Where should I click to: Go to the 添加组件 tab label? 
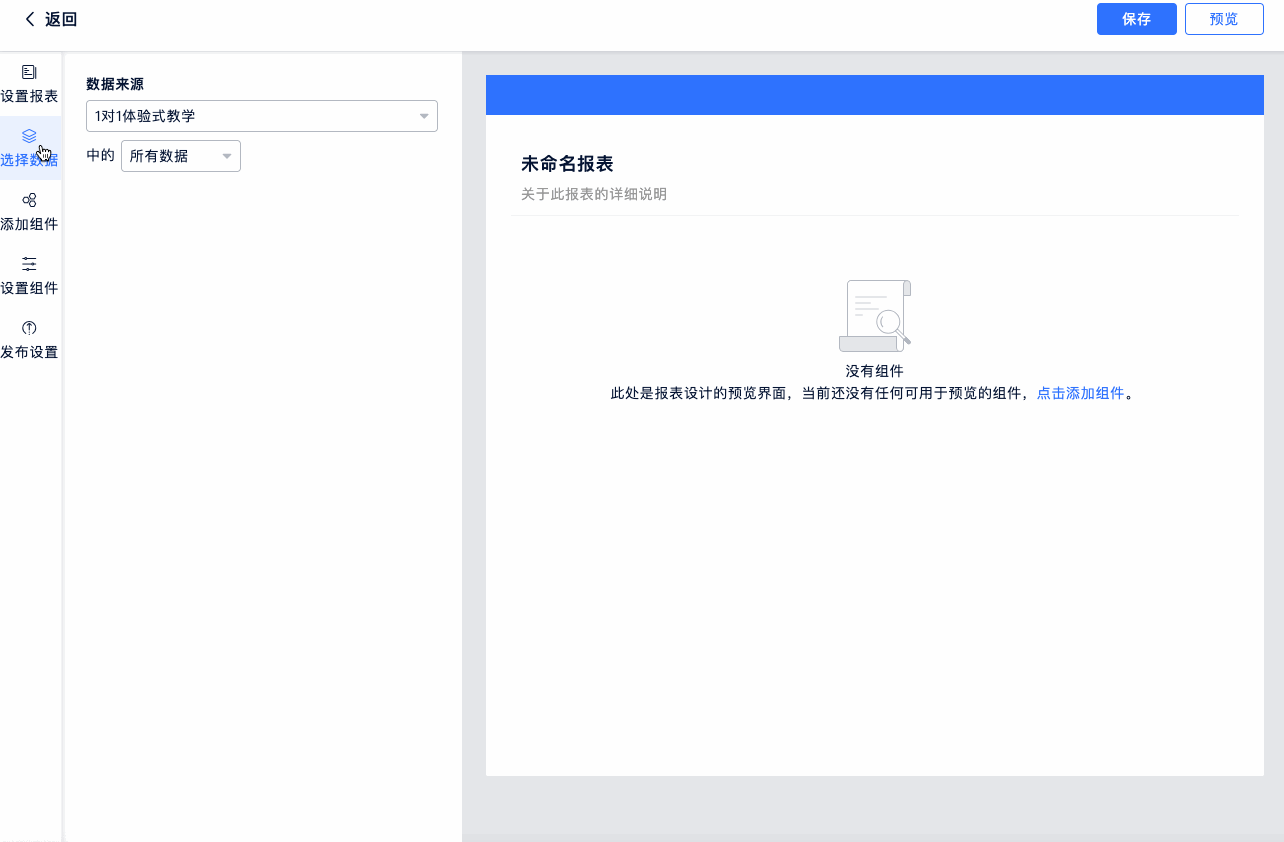click(29, 224)
